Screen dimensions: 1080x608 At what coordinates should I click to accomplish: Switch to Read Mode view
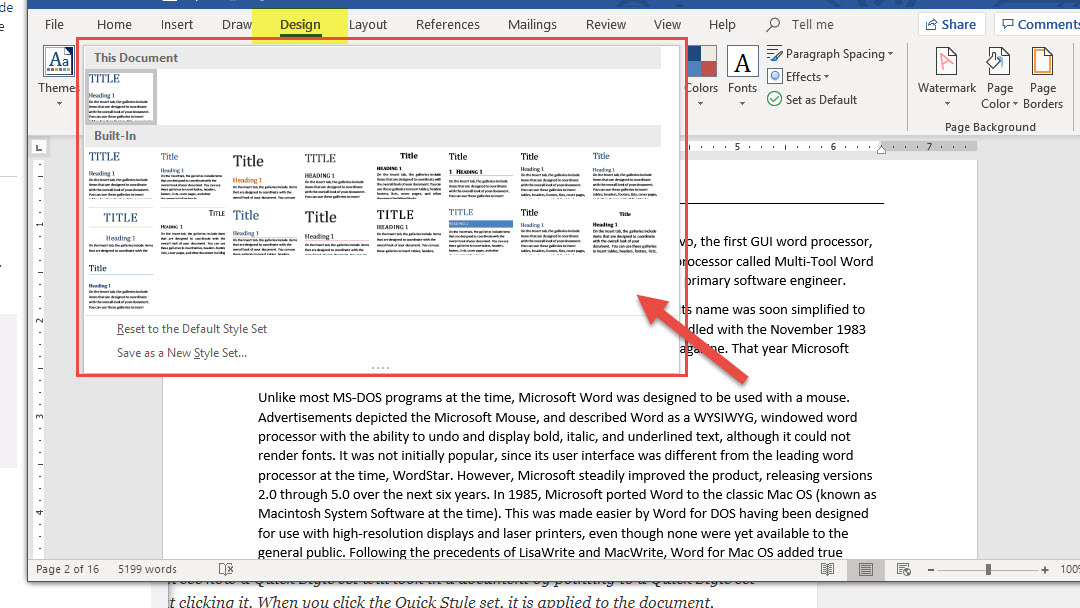827,569
